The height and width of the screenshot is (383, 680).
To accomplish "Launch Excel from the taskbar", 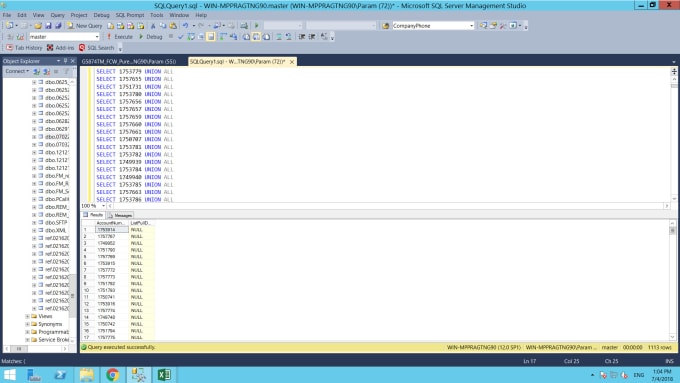I will point(164,375).
